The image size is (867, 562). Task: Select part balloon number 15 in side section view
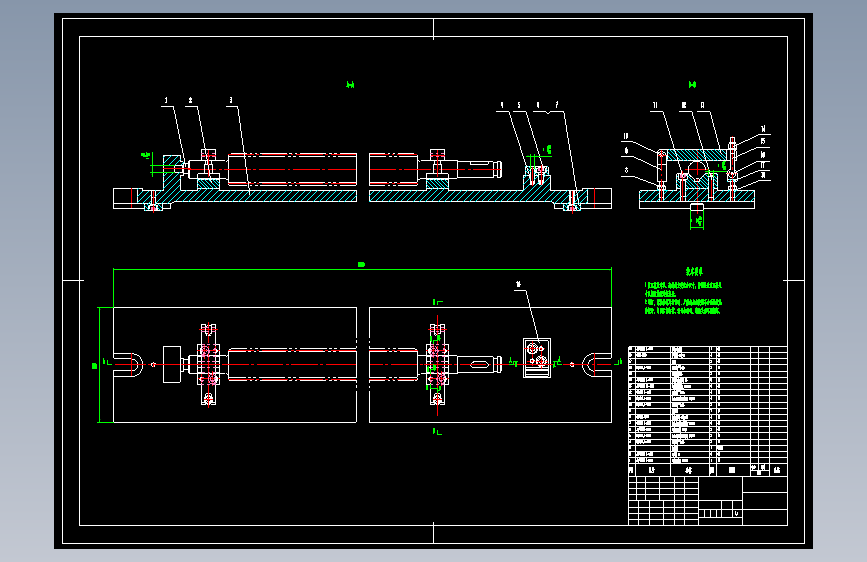tap(763, 142)
